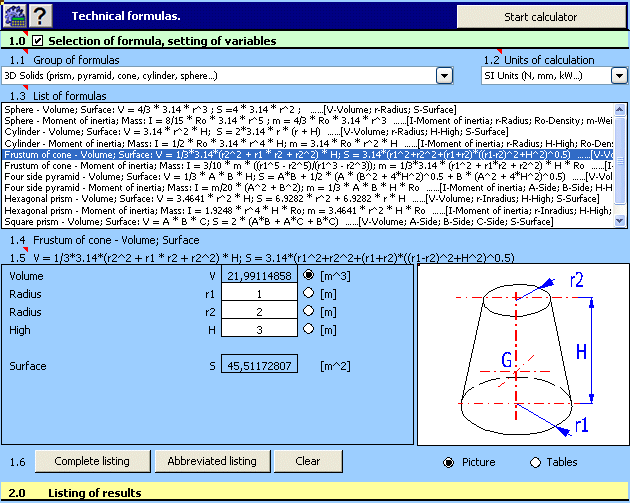Select the Picture radio button
The width and height of the screenshot is (630, 503).
click(x=448, y=462)
